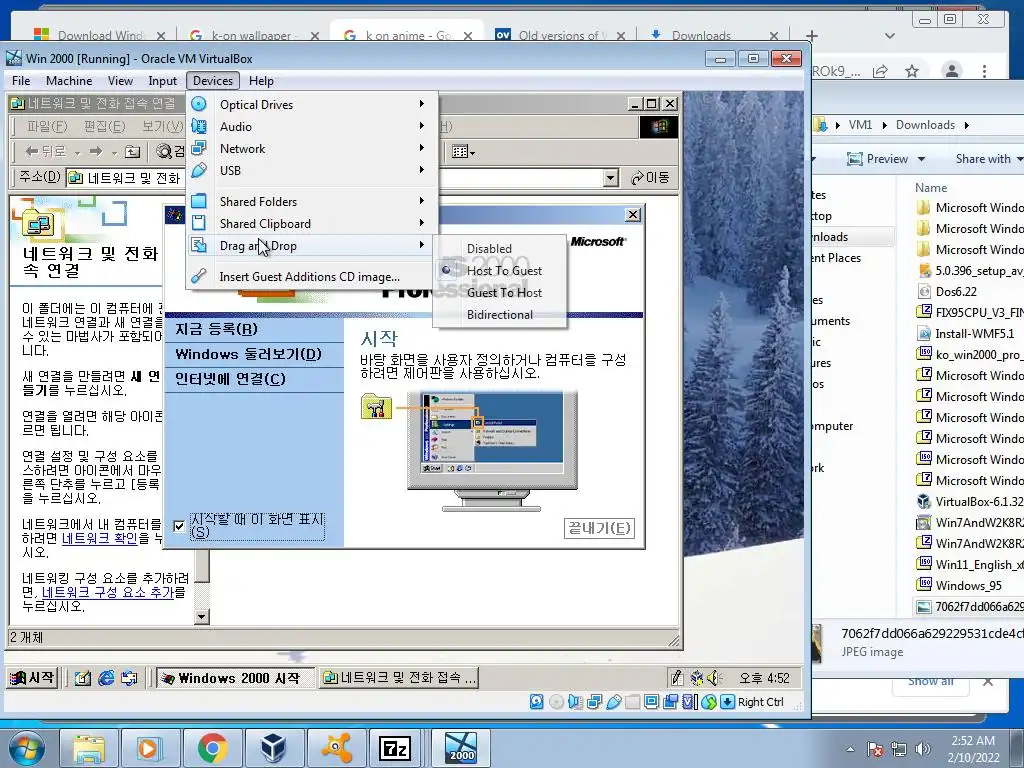Click the hard disk activity status icon
Image resolution: width=1024 pixels, height=768 pixels.
536,702
